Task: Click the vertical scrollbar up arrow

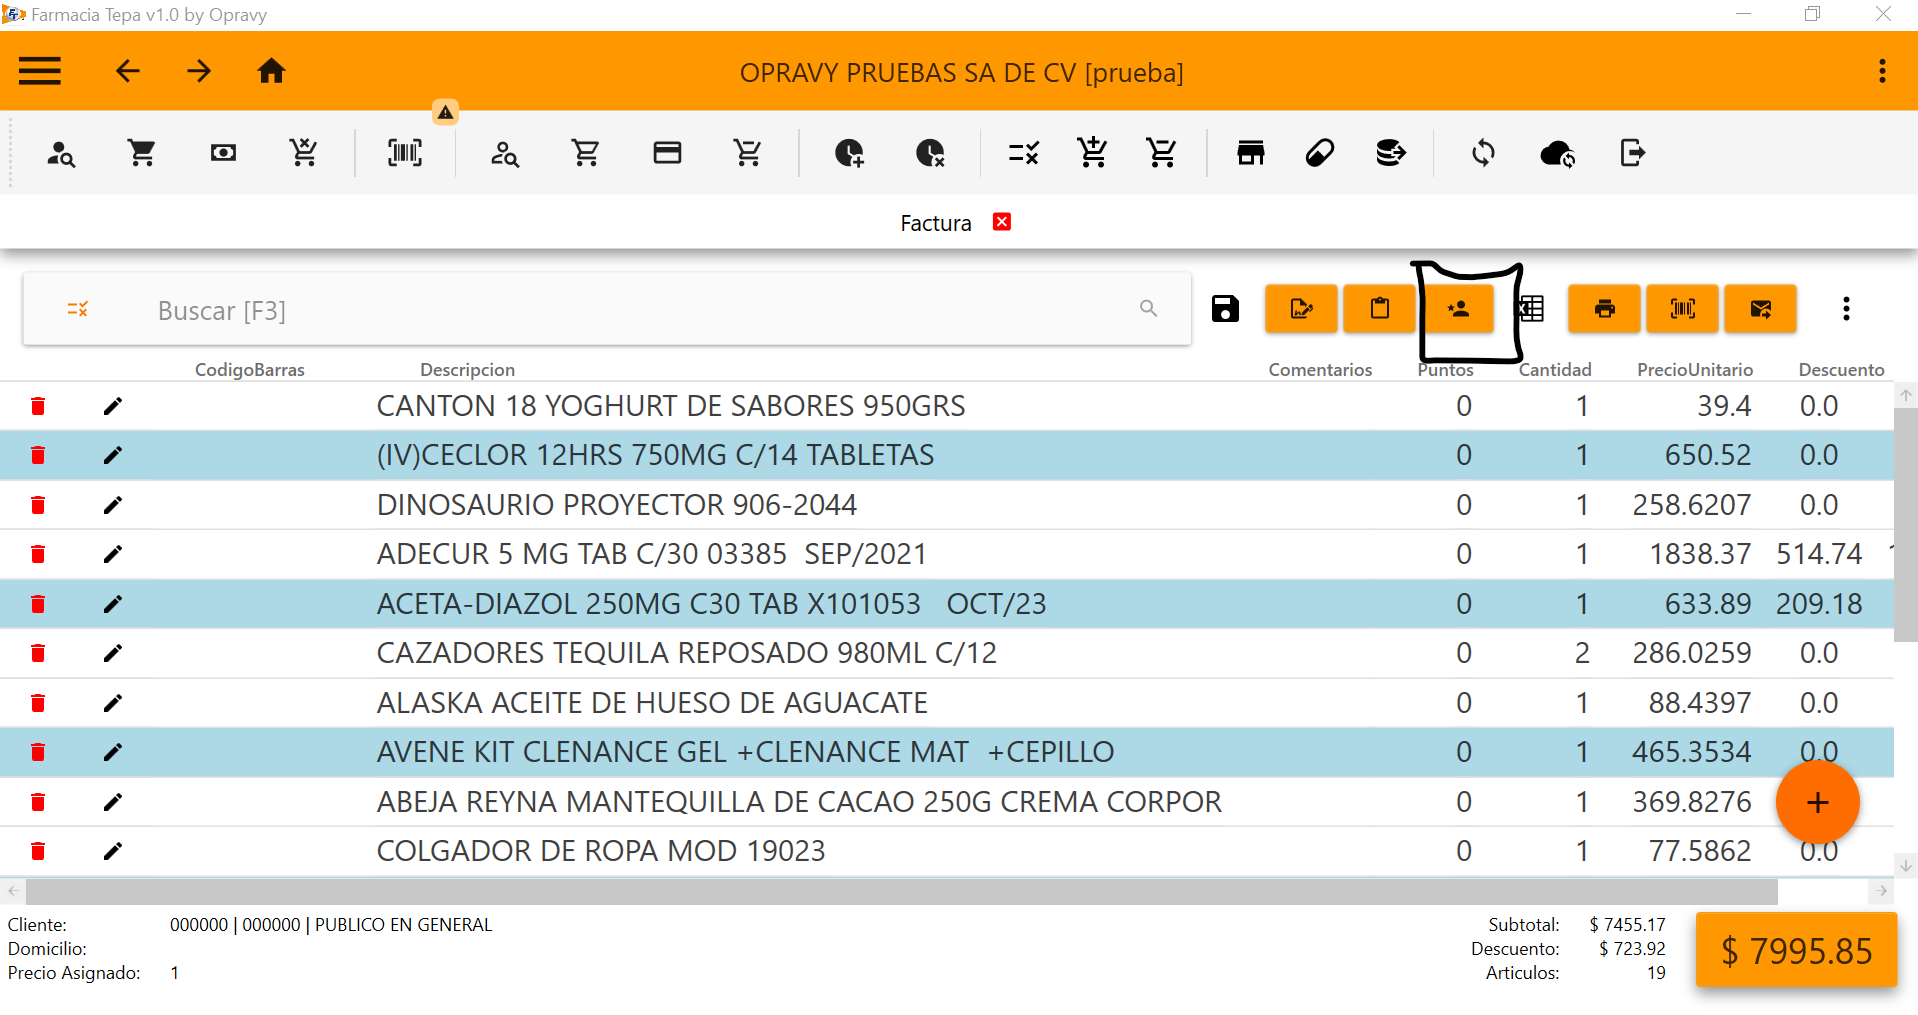Action: (1906, 395)
